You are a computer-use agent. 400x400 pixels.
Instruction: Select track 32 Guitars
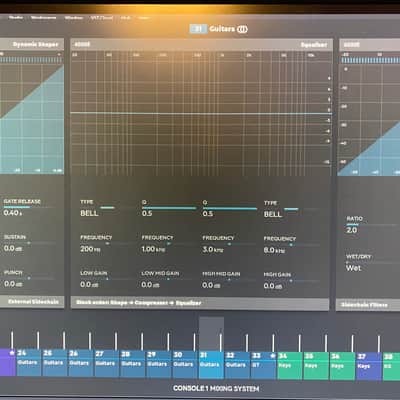[237, 365]
